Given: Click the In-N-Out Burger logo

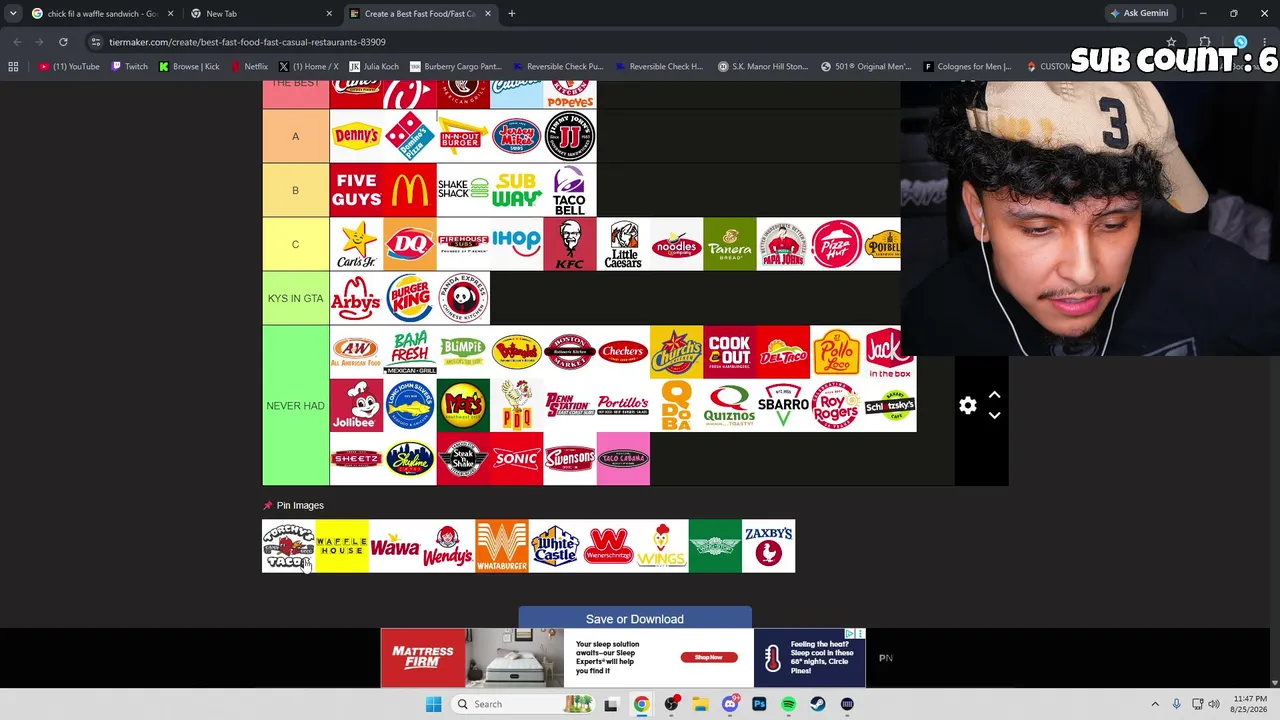Looking at the screenshot, I should pos(463,136).
